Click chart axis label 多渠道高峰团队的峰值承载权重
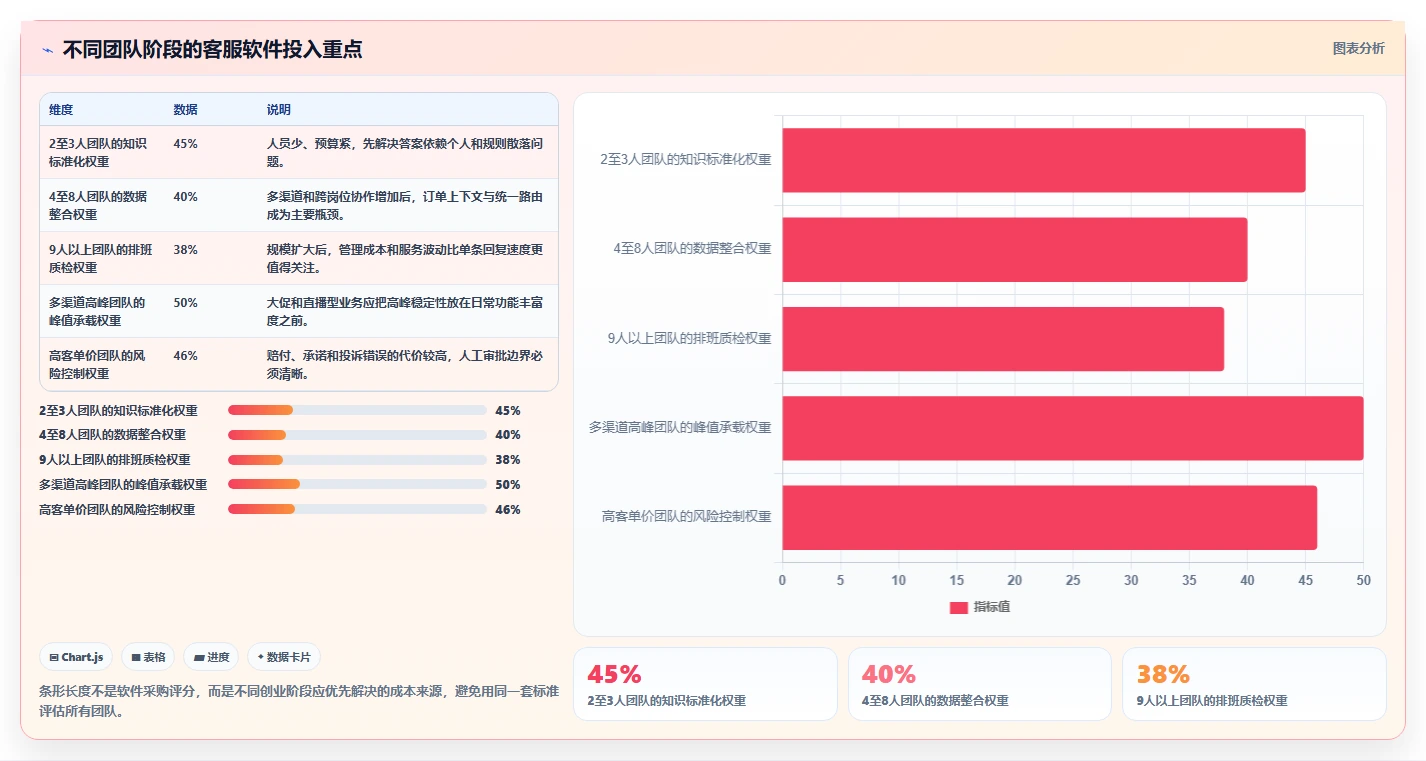 click(x=680, y=427)
